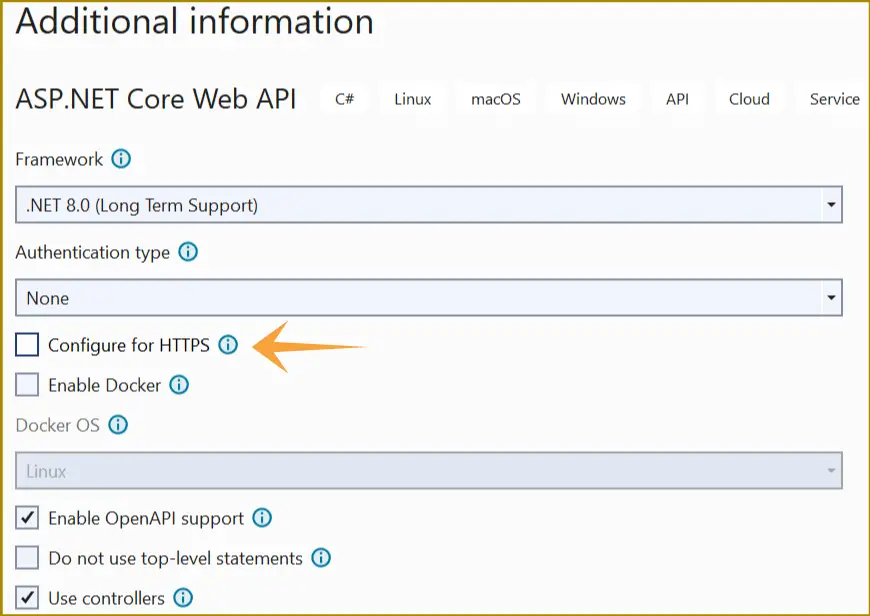Open the Docker OS Linux dropdown
870x616 pixels.
(429, 471)
